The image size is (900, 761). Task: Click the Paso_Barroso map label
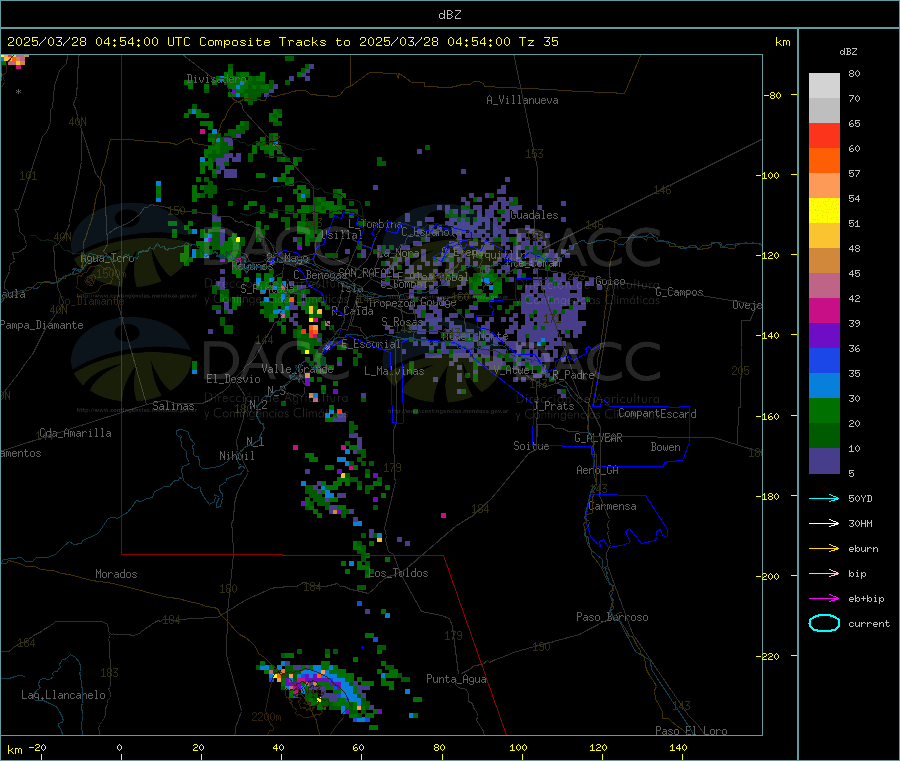612,617
